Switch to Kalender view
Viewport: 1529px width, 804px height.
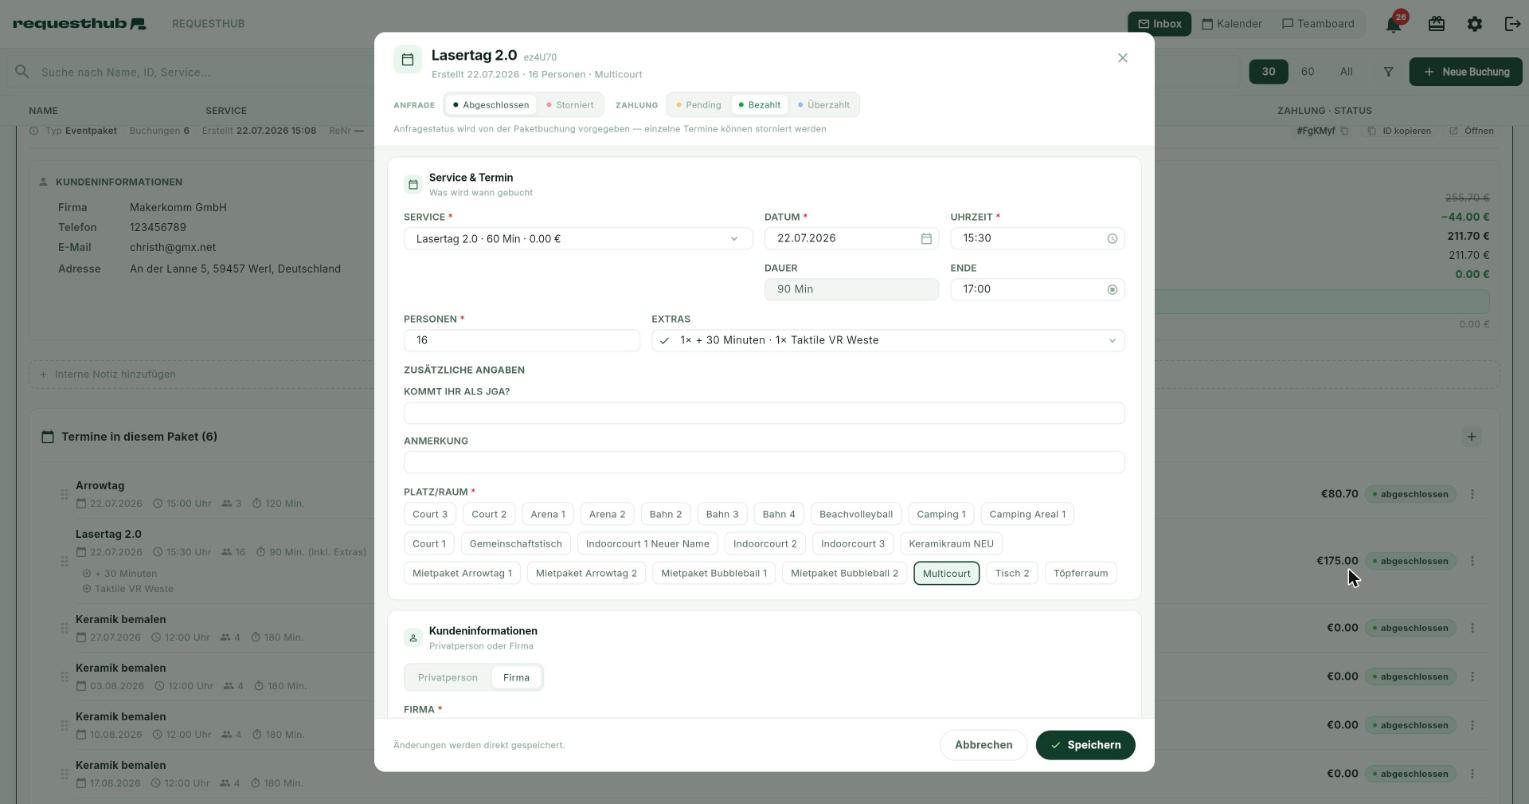click(x=1231, y=24)
